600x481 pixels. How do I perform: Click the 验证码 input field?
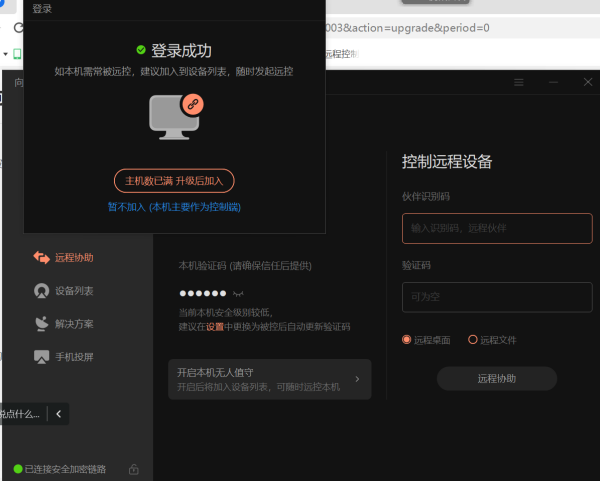click(x=496, y=297)
